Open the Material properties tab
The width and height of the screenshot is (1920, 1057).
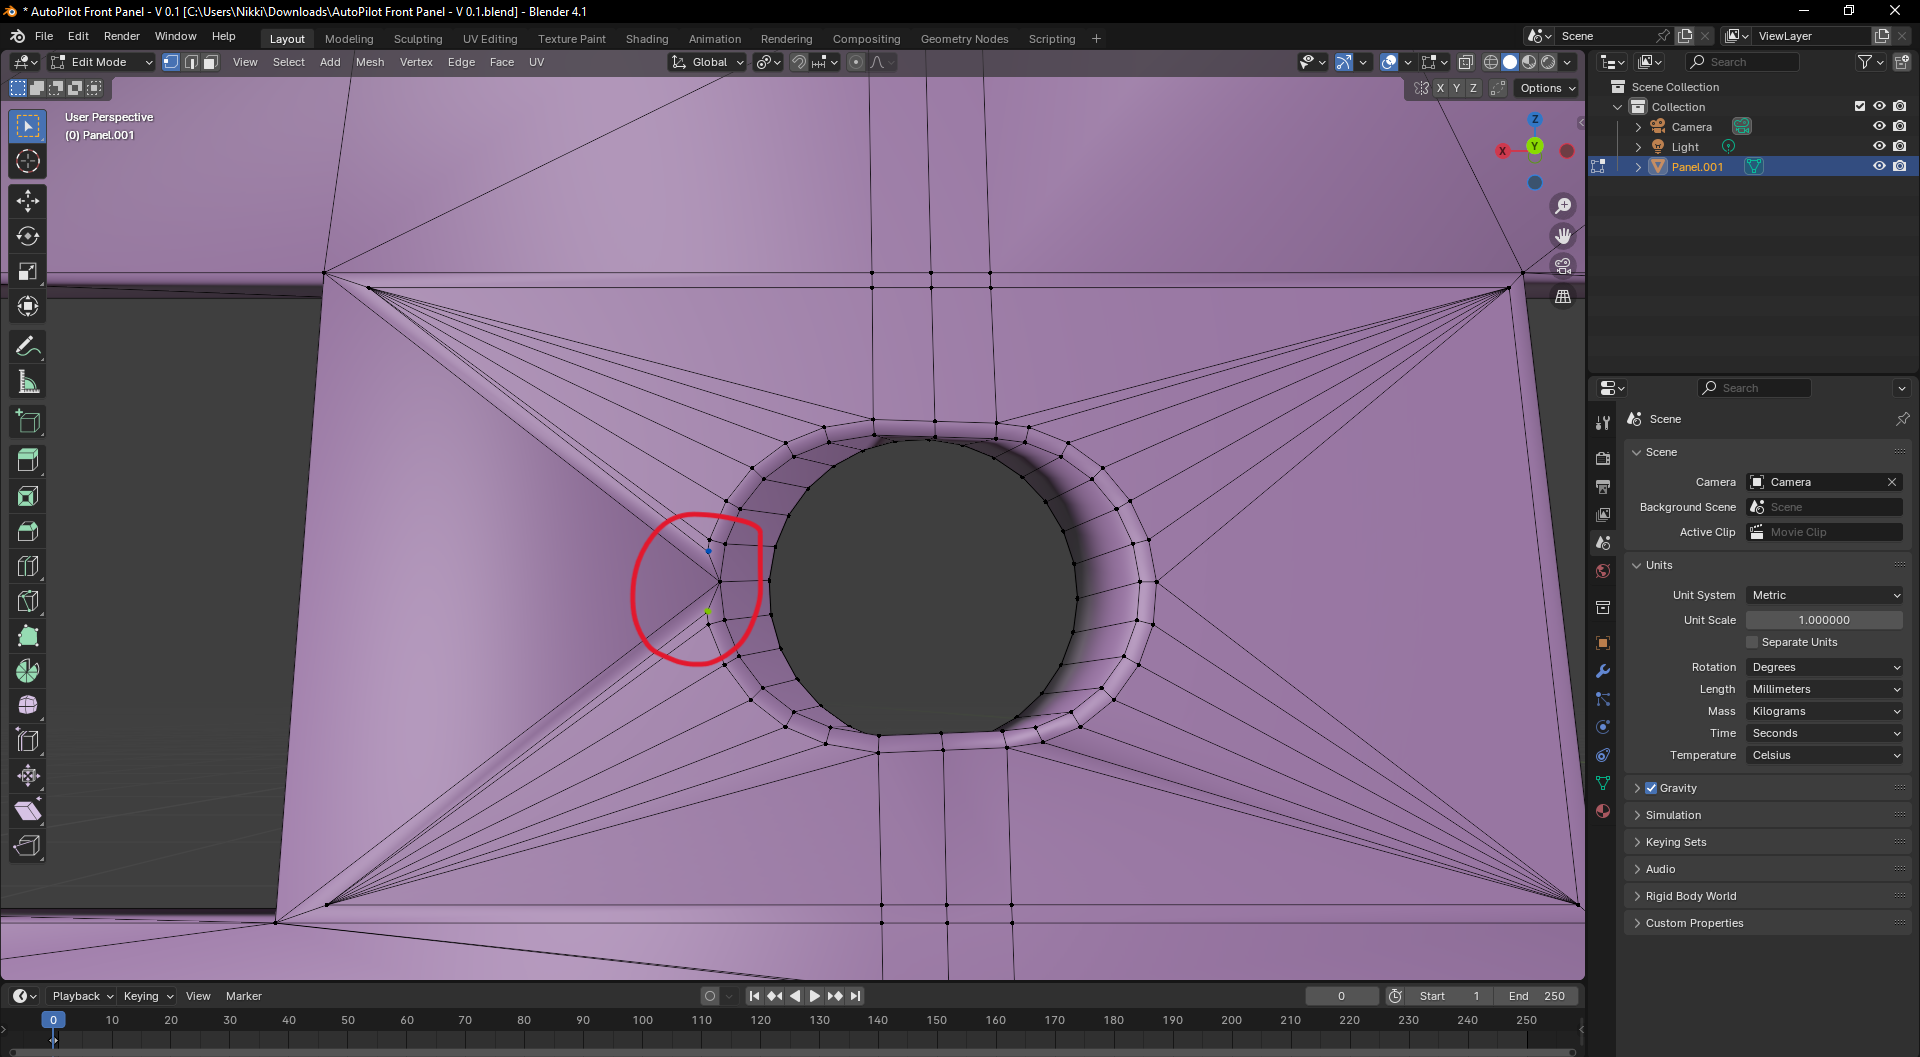(x=1603, y=811)
